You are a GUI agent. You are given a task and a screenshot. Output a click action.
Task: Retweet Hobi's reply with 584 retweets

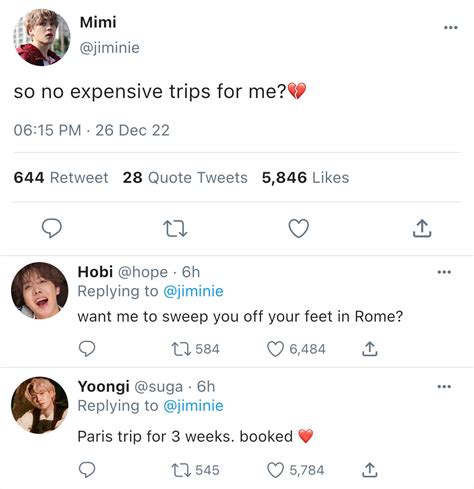click(195, 349)
